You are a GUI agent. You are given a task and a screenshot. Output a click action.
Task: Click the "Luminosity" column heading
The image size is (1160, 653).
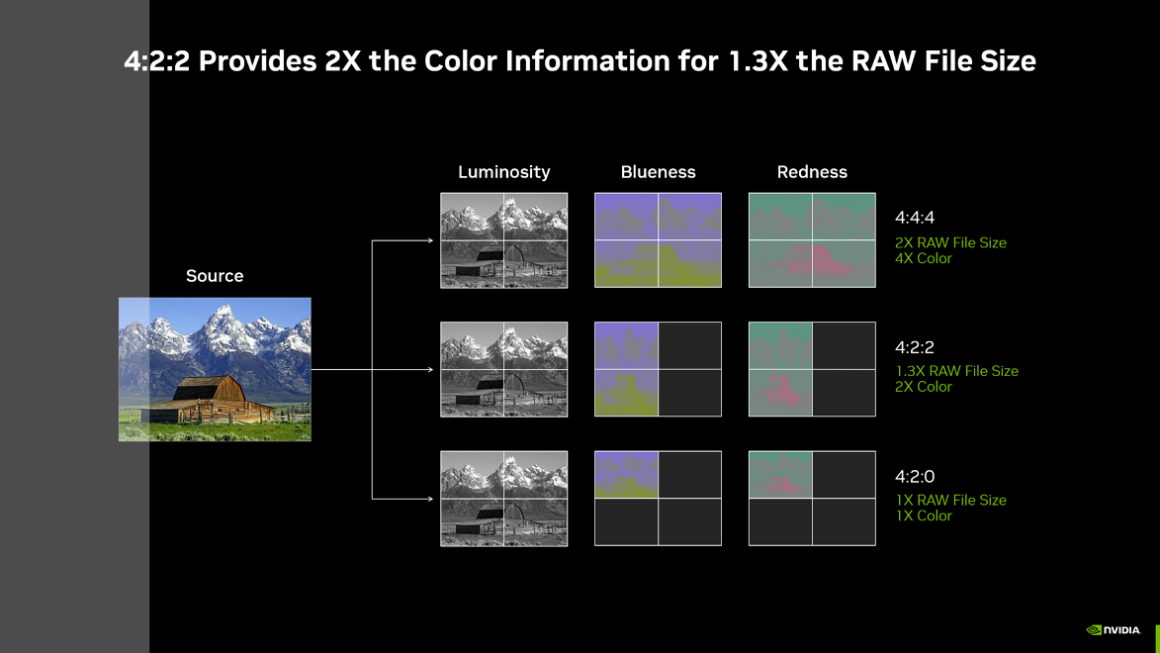504,172
